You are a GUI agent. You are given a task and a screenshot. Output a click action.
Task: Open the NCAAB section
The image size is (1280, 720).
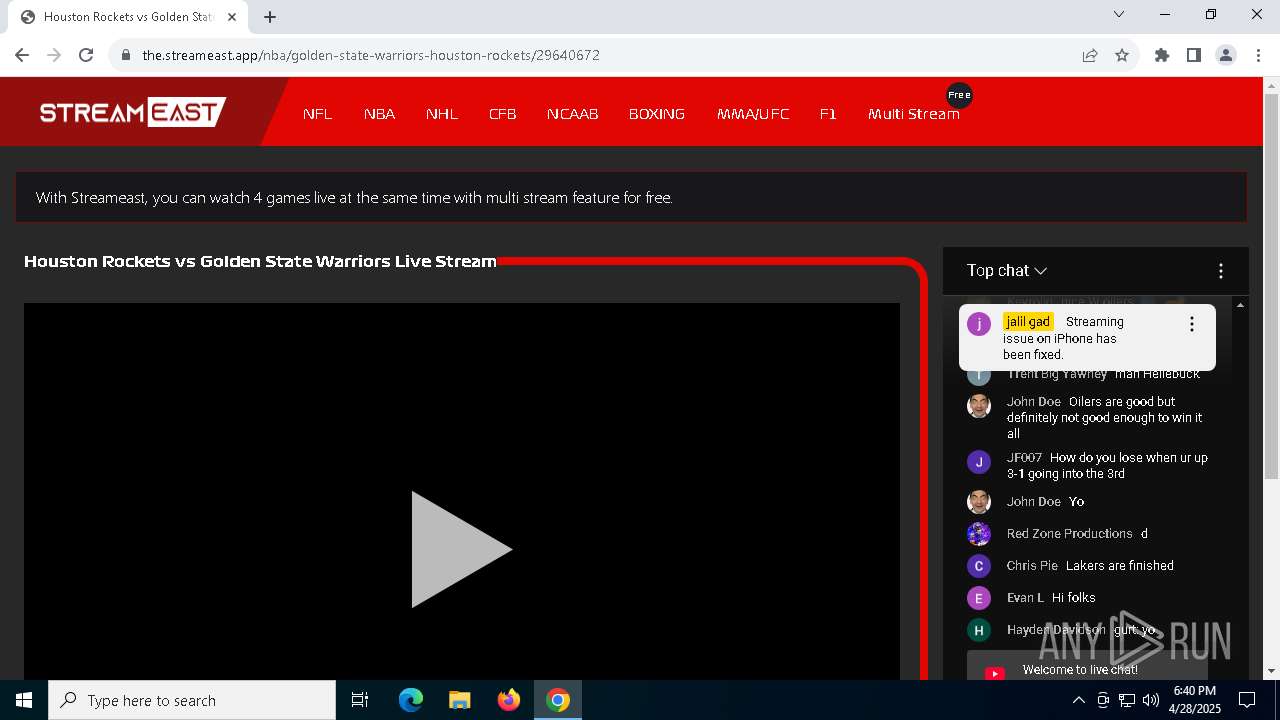point(572,114)
